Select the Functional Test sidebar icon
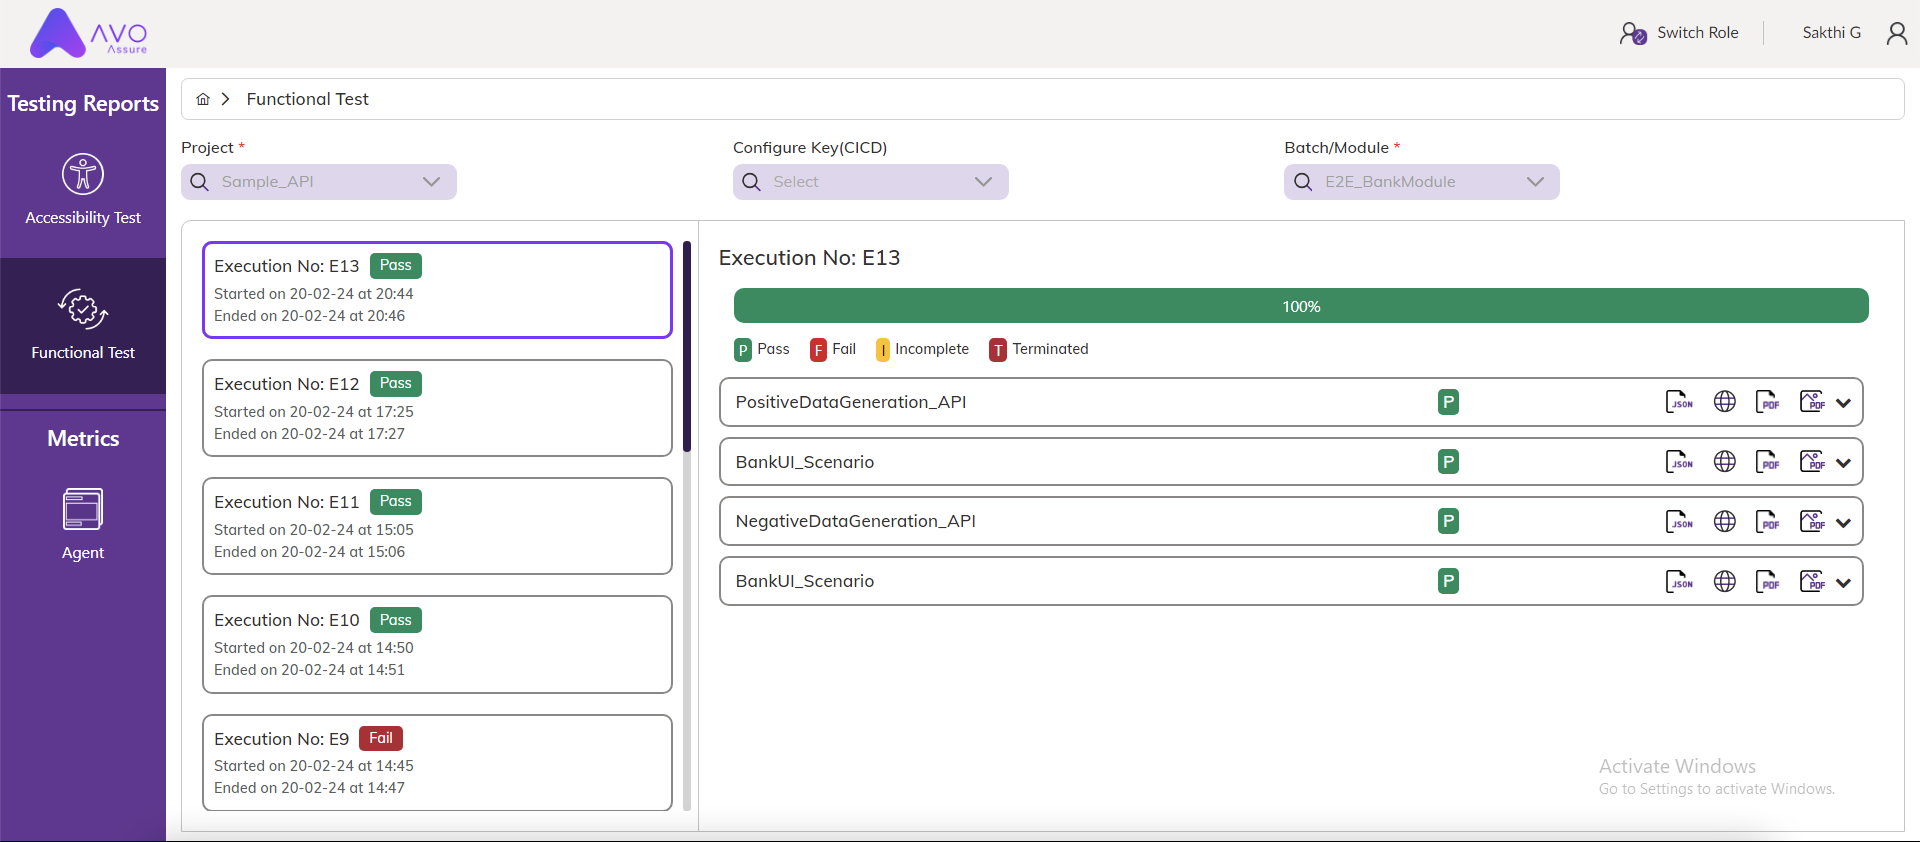Viewport: 1920px width, 842px height. (83, 309)
